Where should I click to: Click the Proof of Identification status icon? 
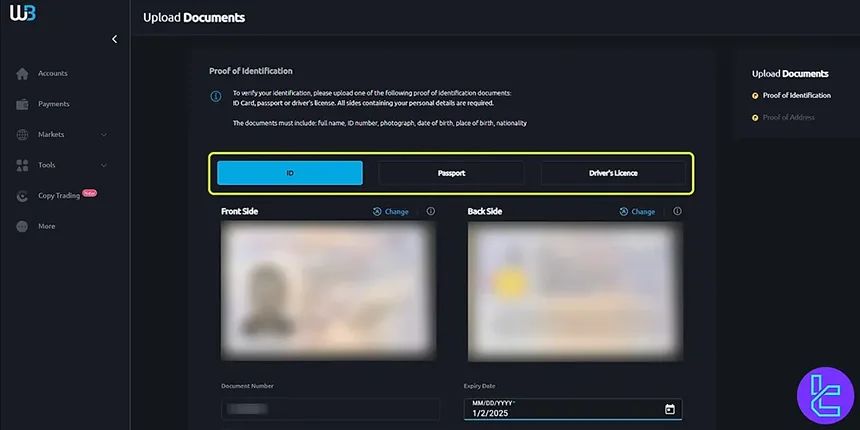tap(755, 95)
